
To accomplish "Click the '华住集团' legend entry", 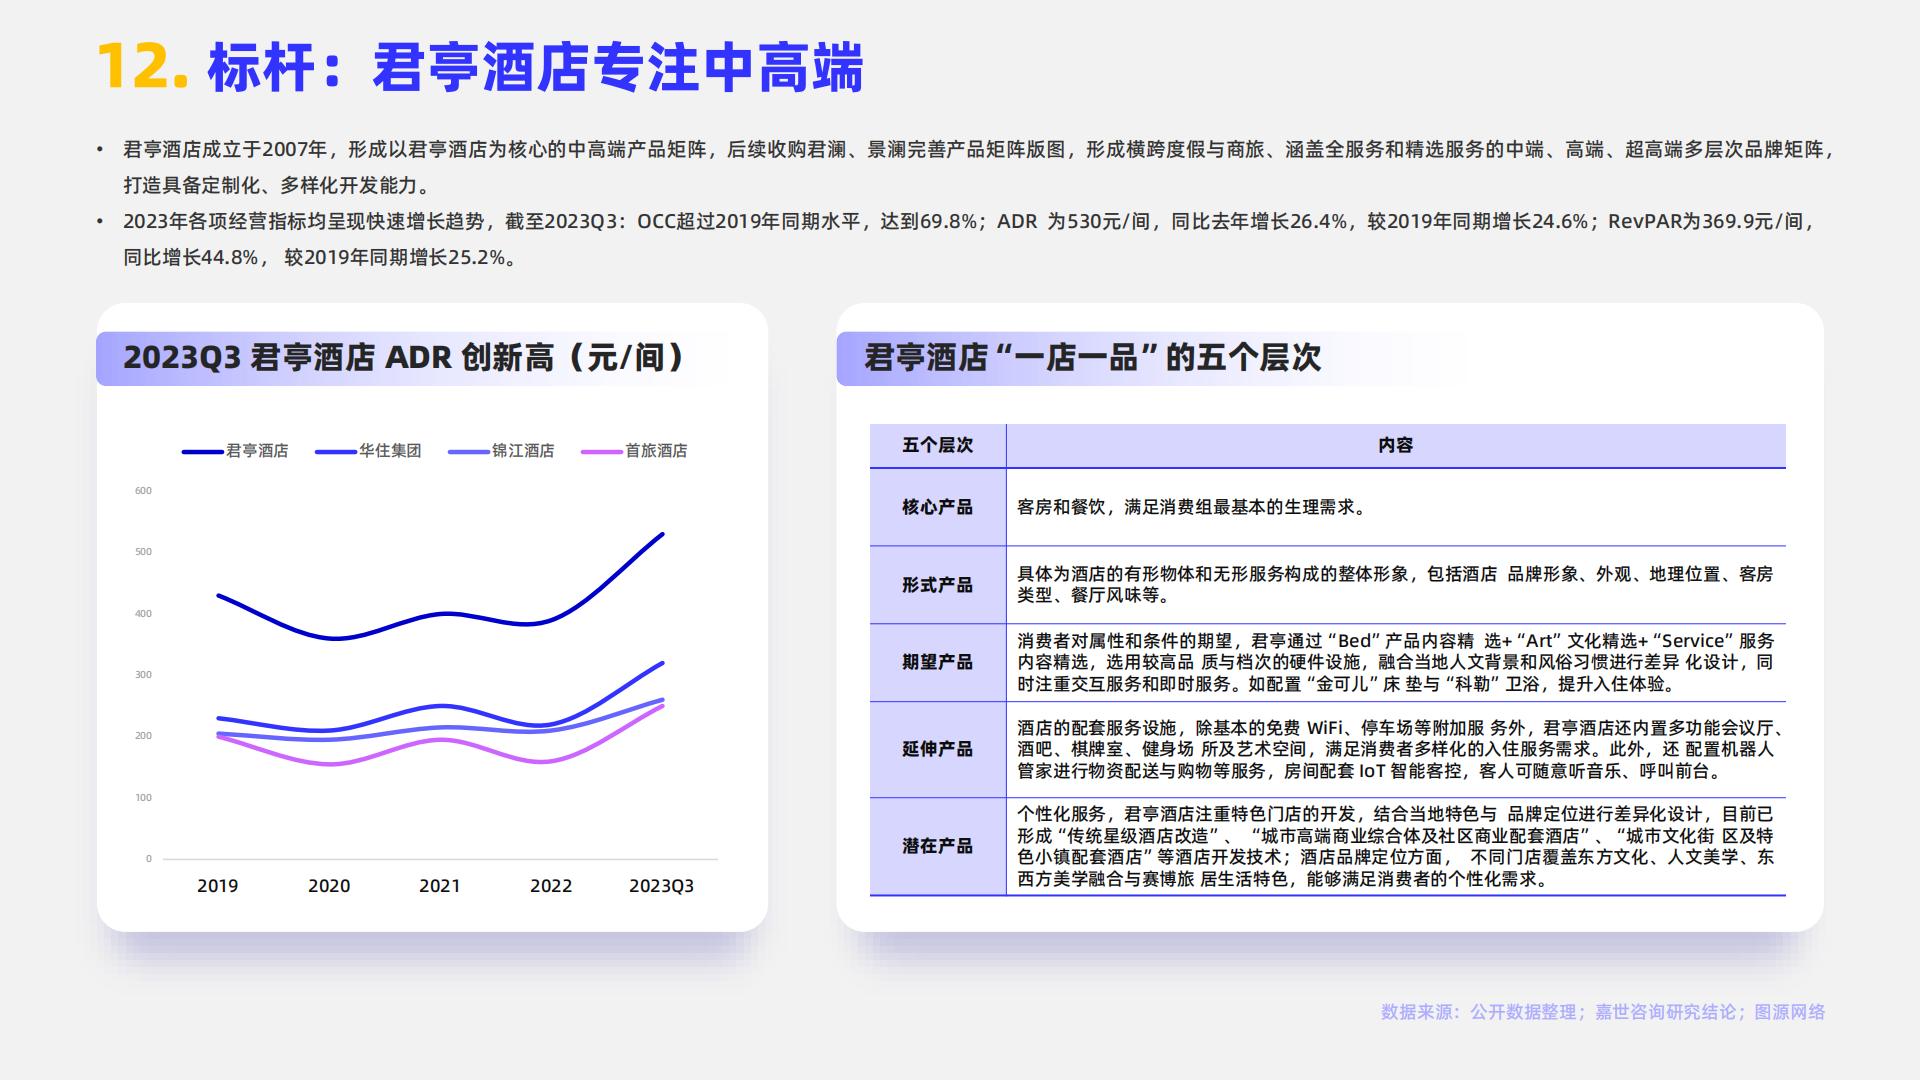I will tap(368, 451).
